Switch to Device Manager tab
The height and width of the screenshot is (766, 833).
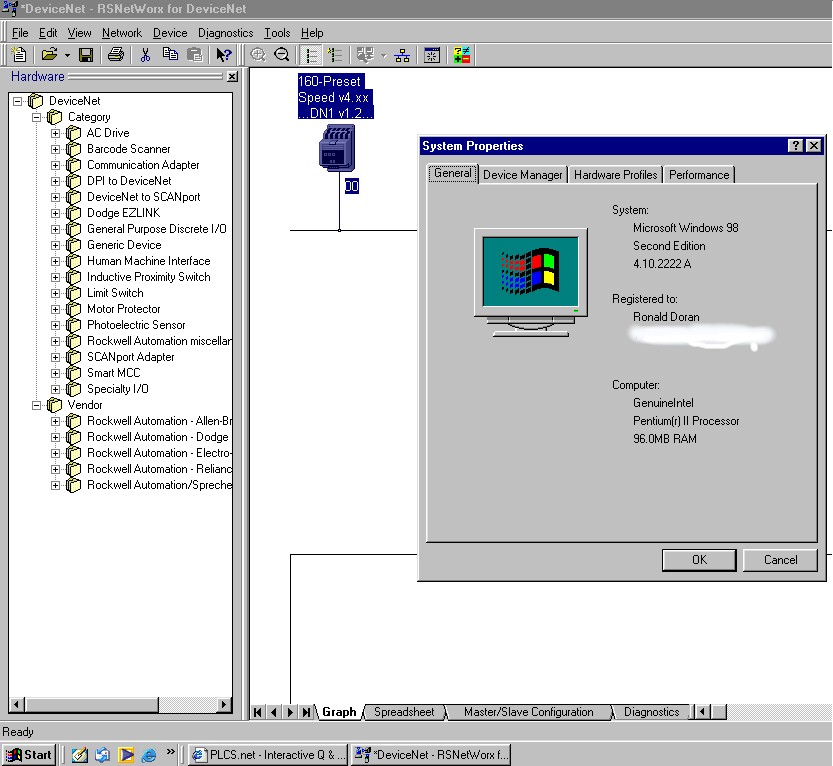click(522, 175)
